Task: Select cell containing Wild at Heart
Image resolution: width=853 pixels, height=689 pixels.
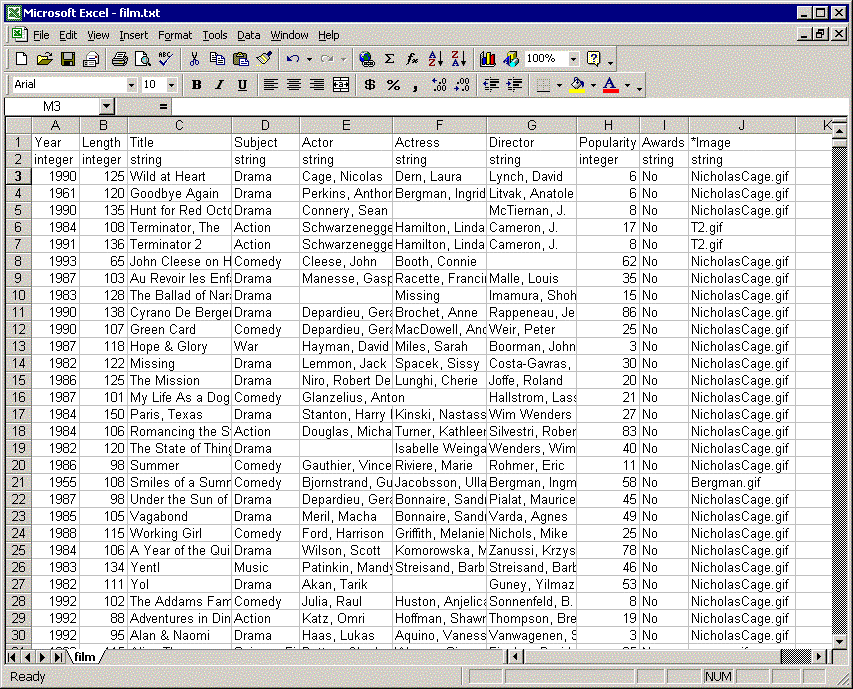Action: pos(180,177)
